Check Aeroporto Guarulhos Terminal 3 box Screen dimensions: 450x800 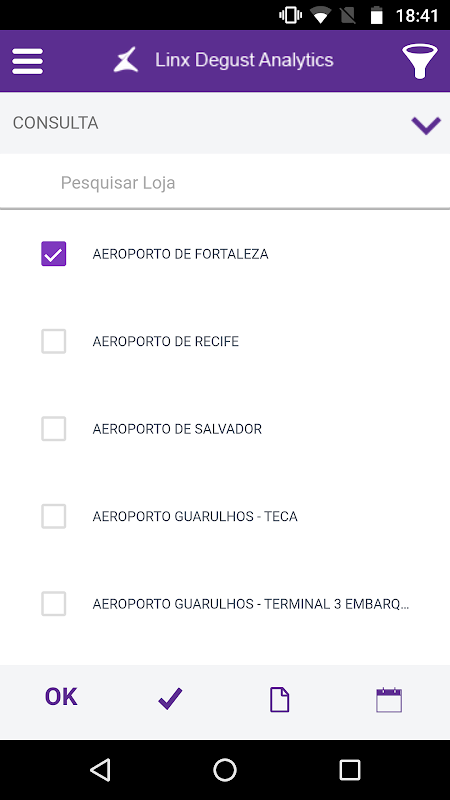tap(54, 604)
